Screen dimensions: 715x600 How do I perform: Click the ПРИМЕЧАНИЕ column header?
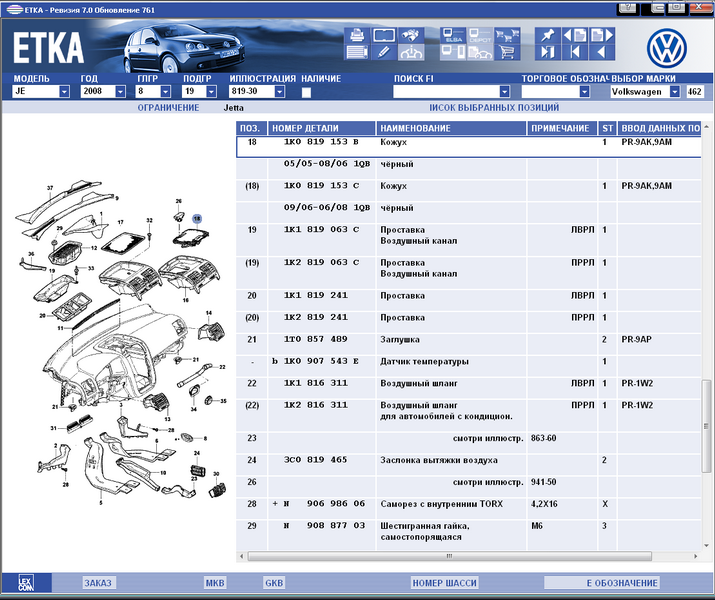pyautogui.click(x=562, y=128)
